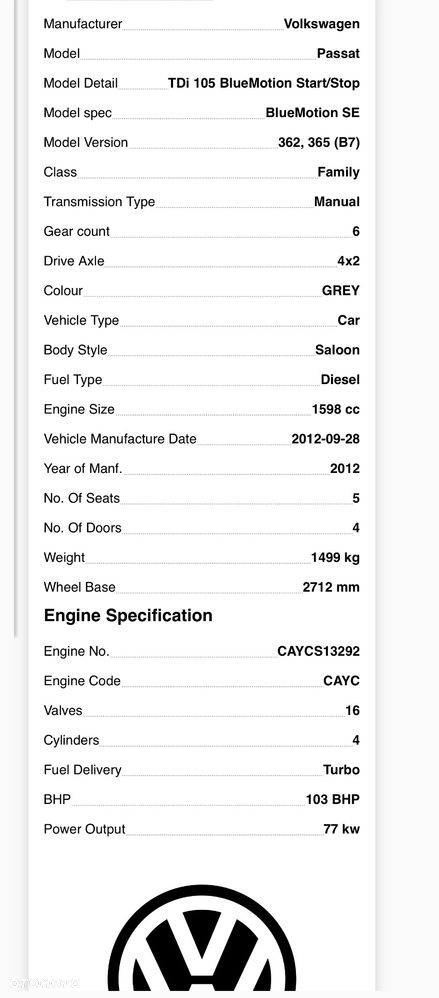Select the 1598 cc engine size

coord(335,409)
